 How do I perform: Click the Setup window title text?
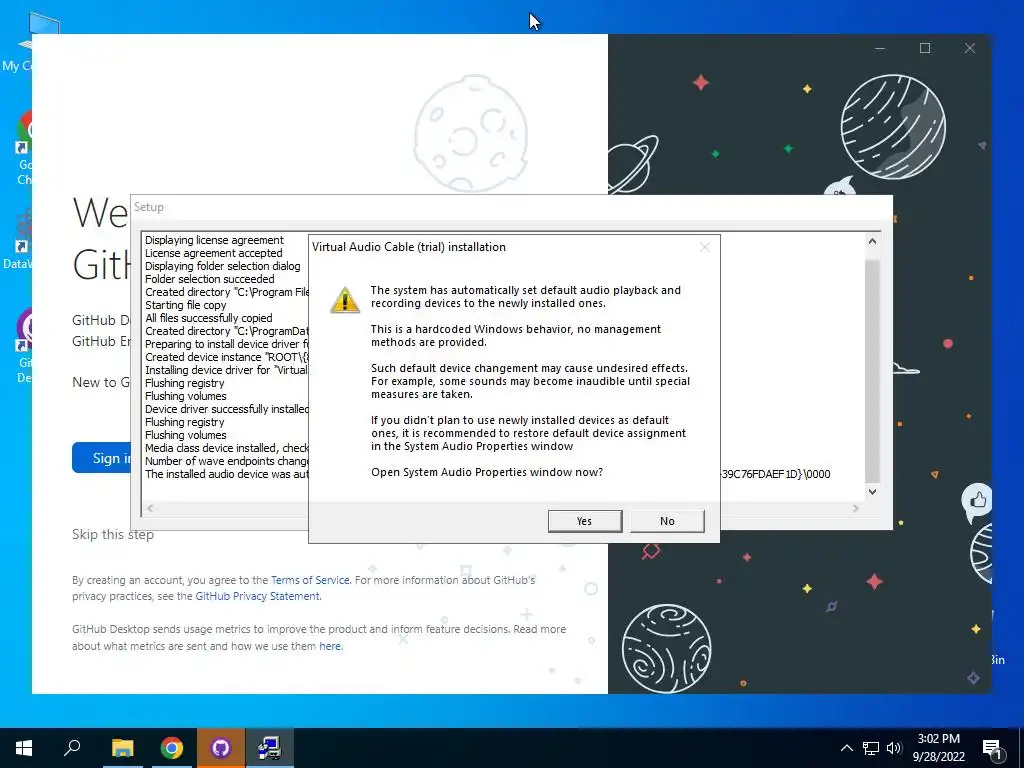pyautogui.click(x=149, y=207)
